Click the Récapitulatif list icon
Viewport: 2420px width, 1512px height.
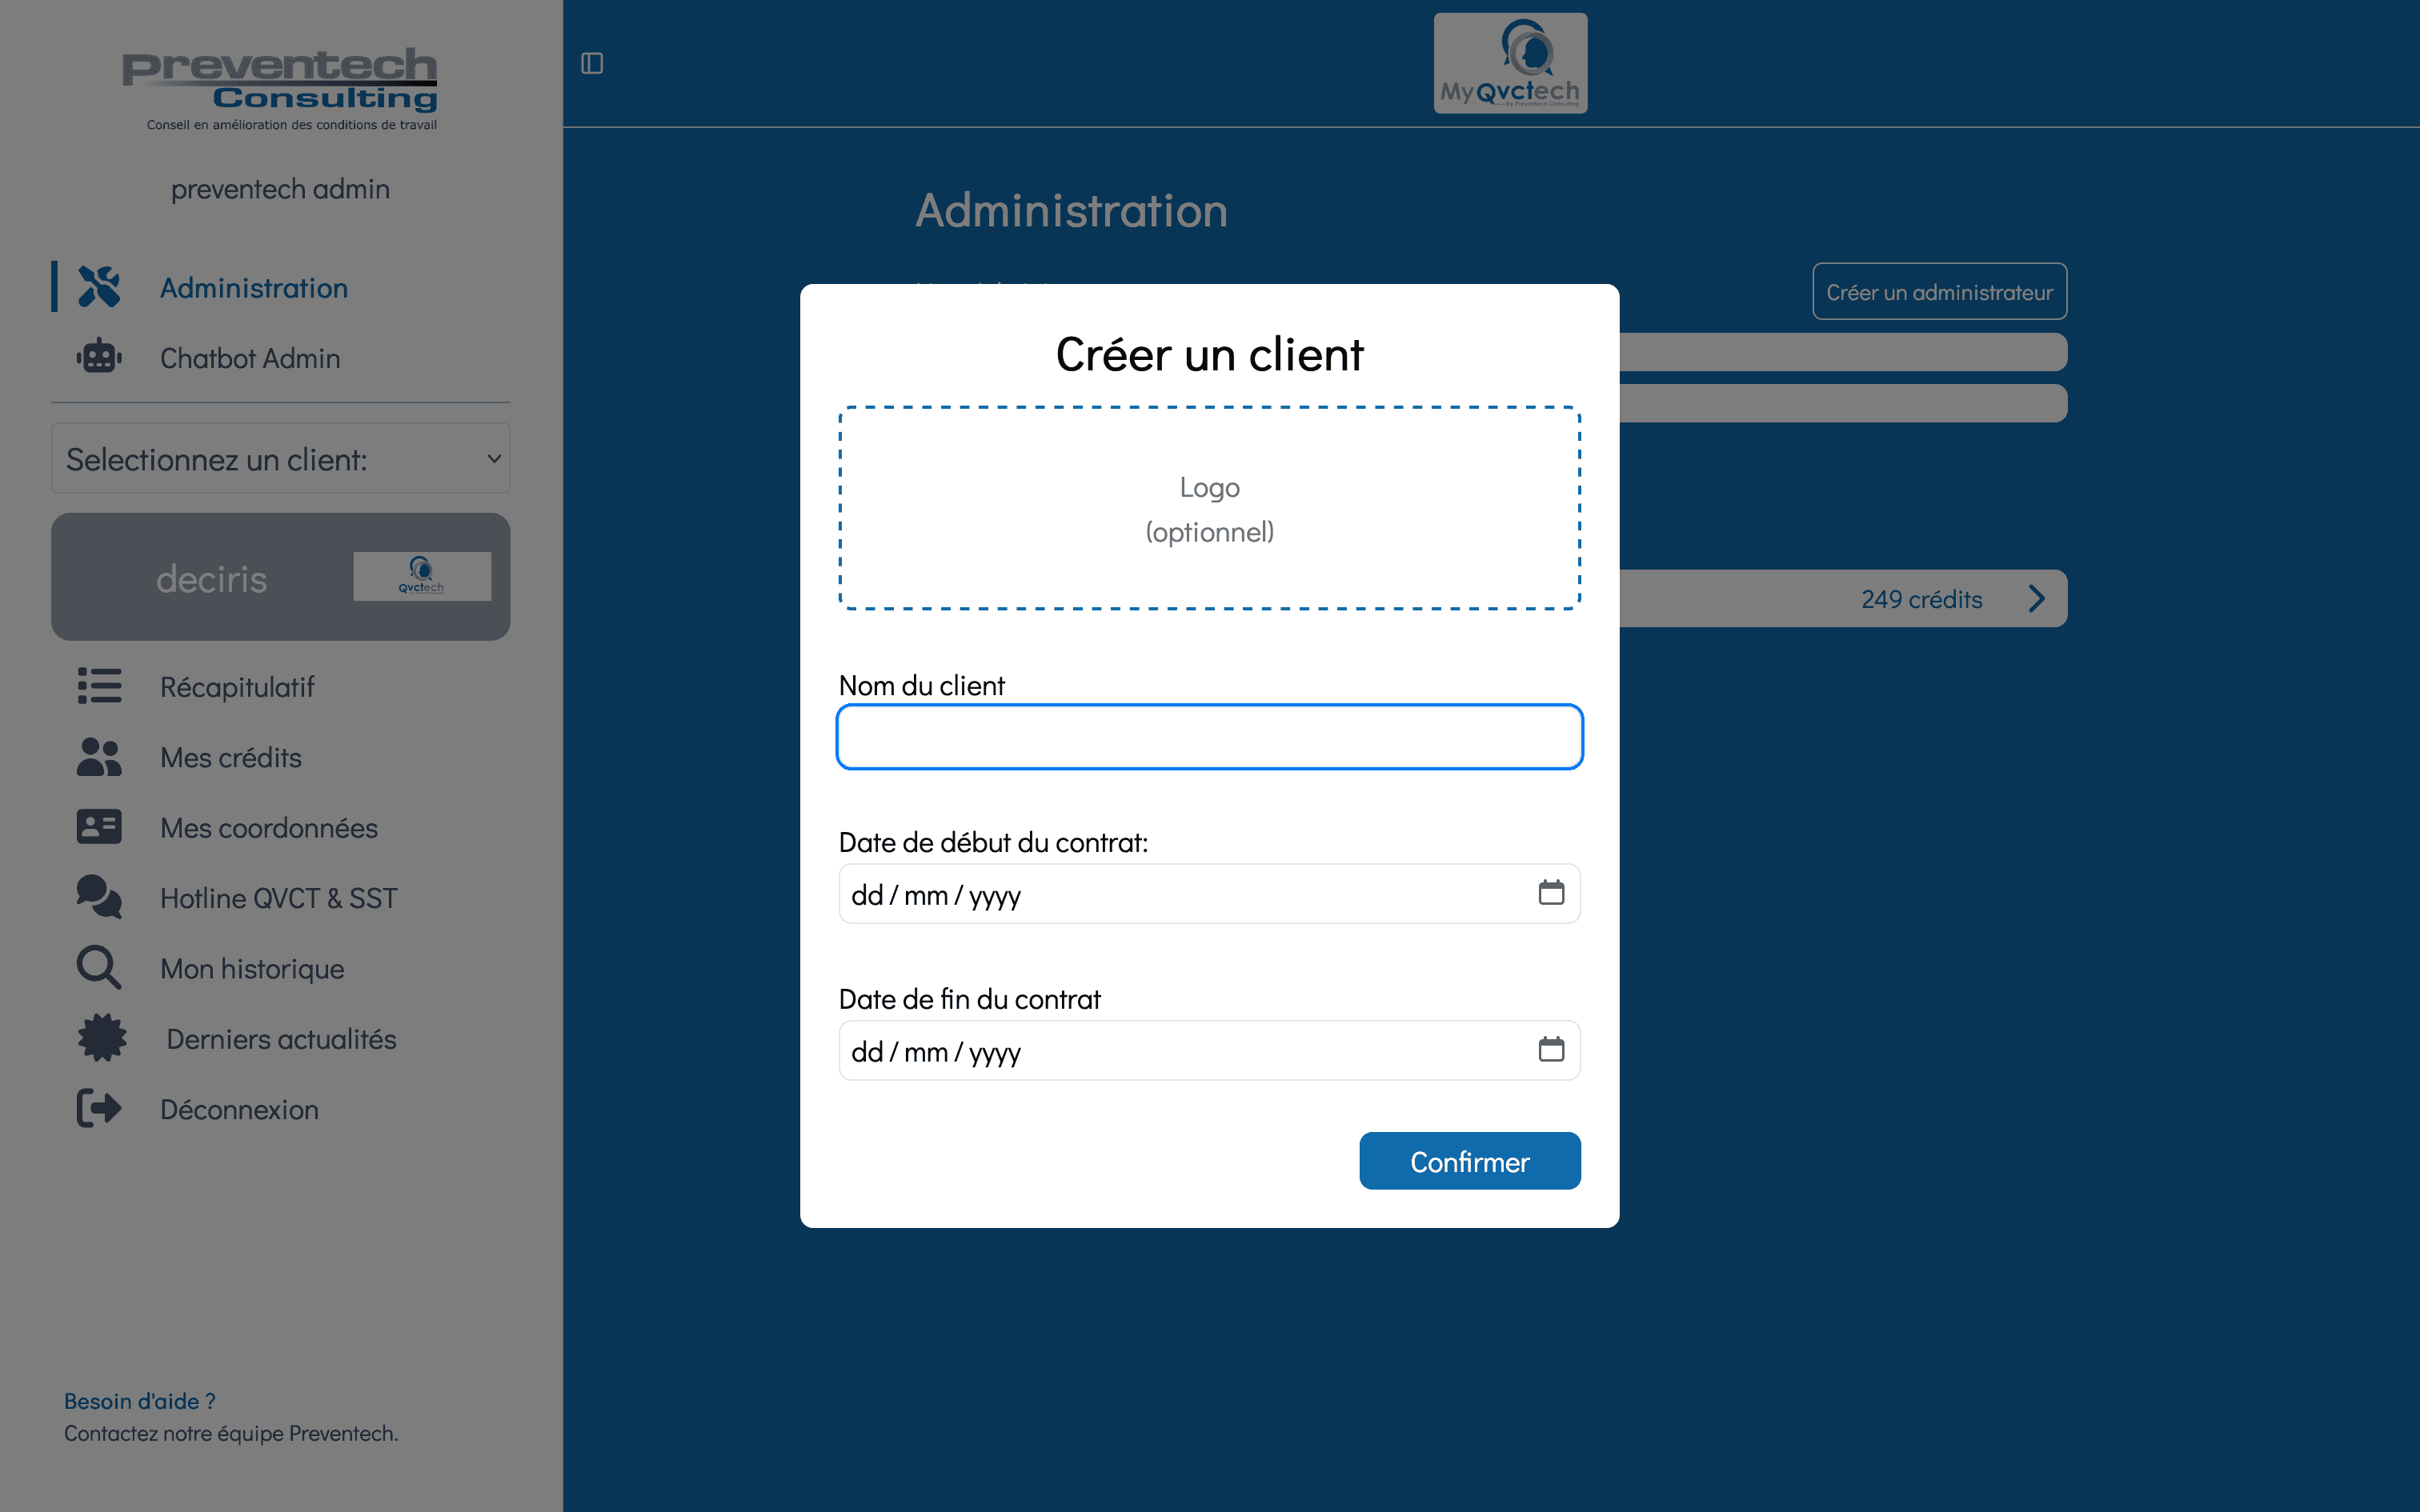[x=99, y=687]
